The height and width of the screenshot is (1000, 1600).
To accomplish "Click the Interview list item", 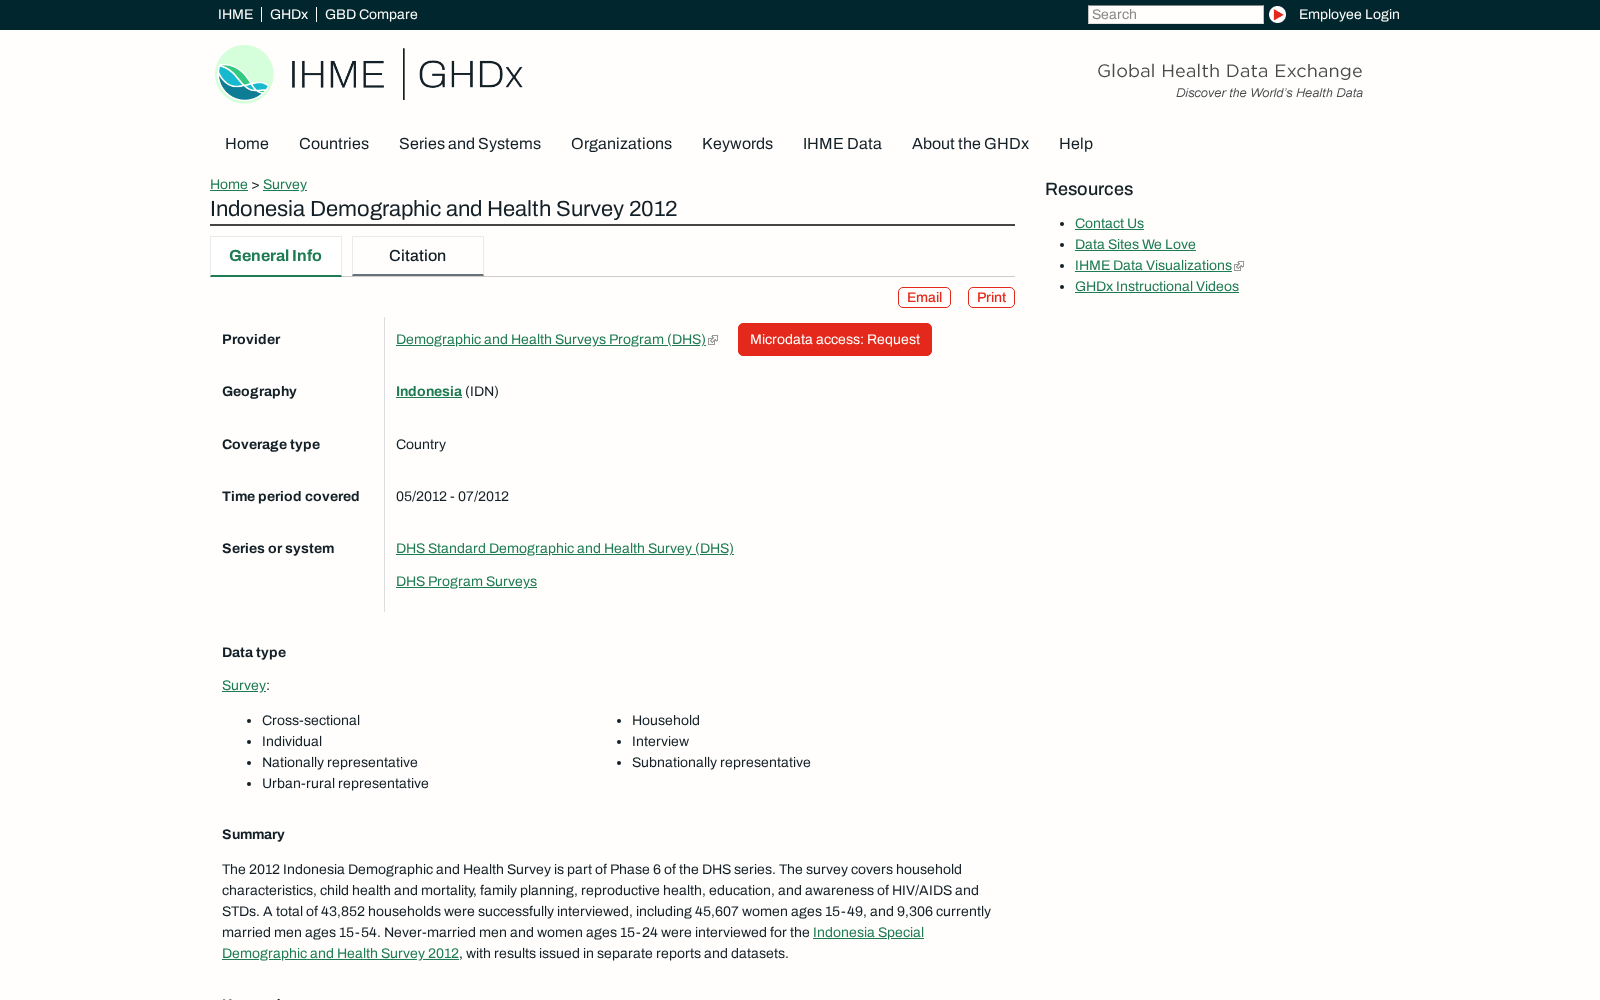I will 660,742.
